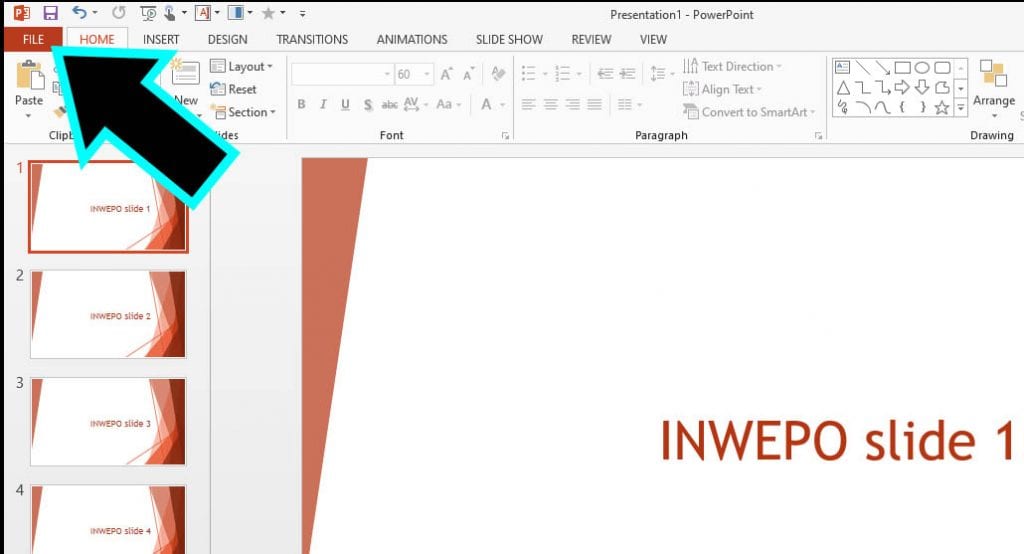Select the oval shape in shapes gallery
Viewport: 1024px width, 554px height.
point(922,67)
